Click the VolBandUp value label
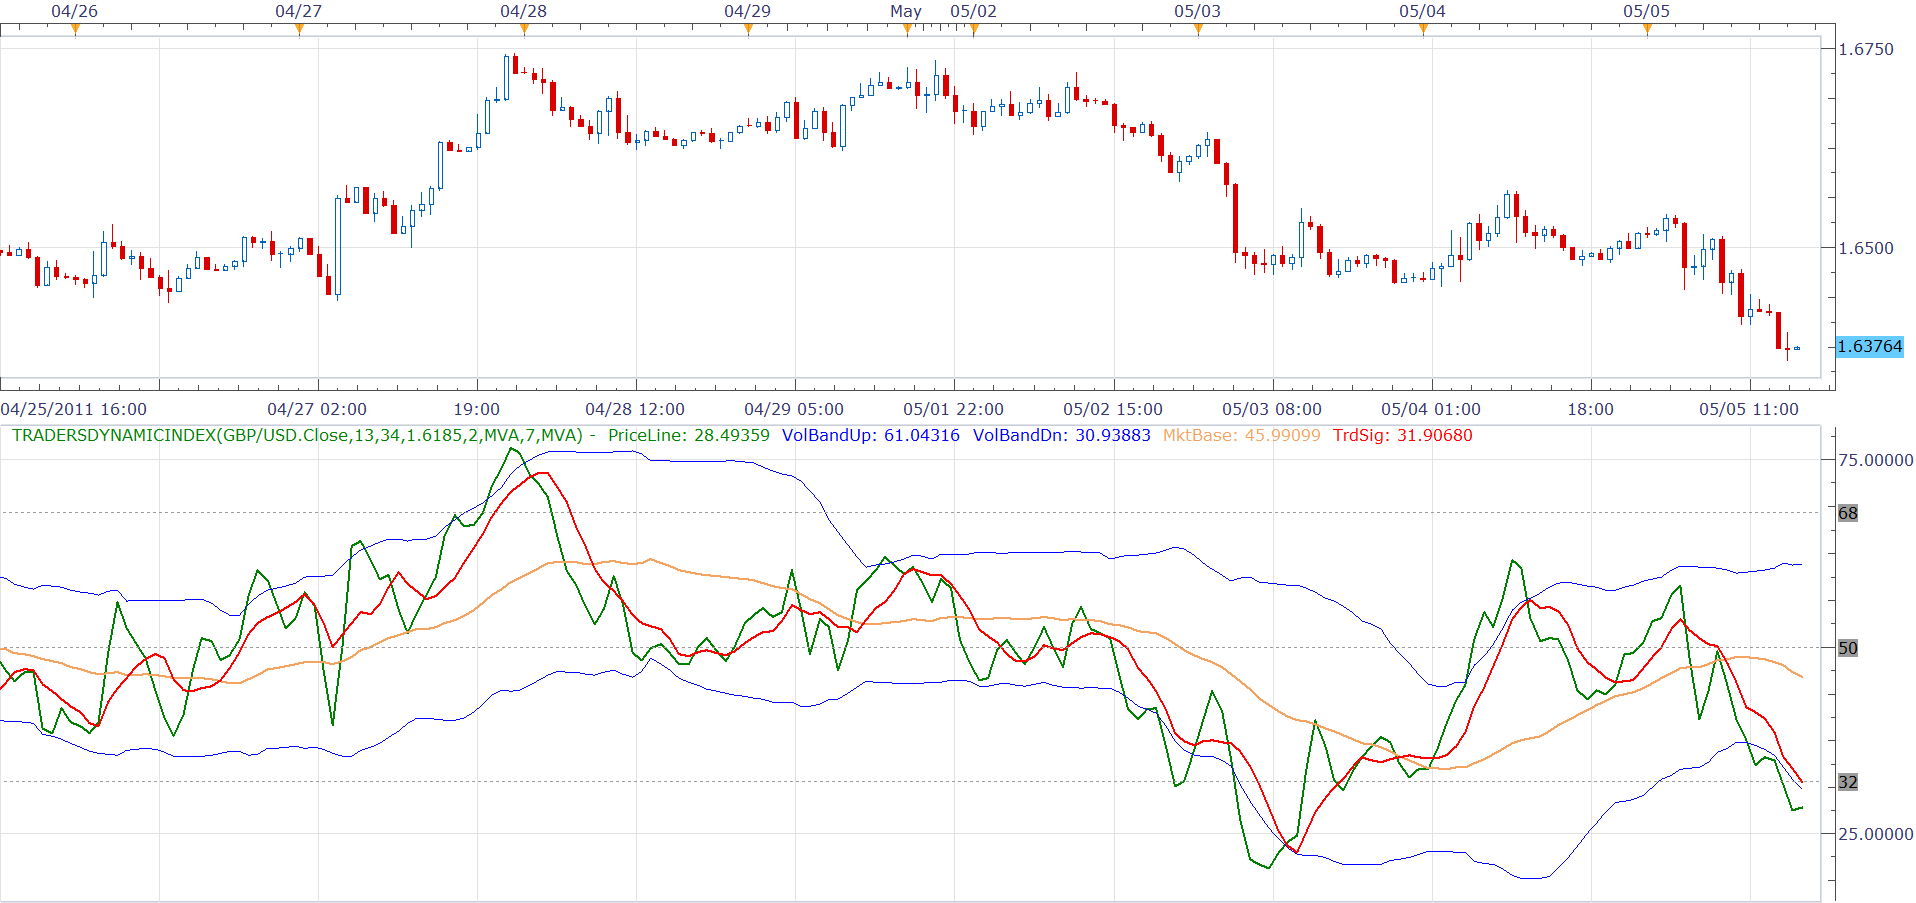Viewport: 1916px width, 903px height. [x=871, y=436]
